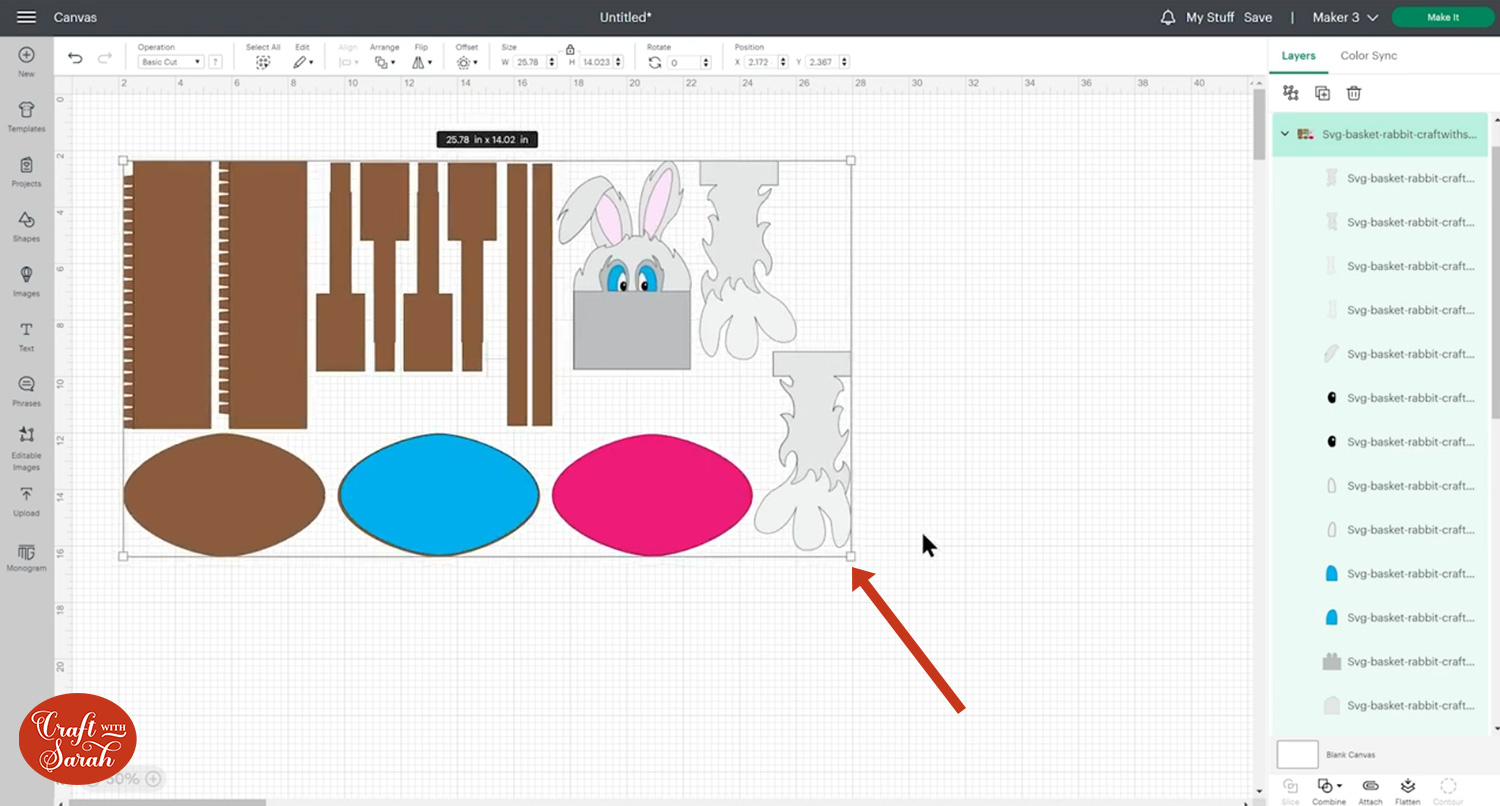Expand the Maker 3 machine dropdown
Image resolution: width=1500 pixels, height=806 pixels.
pos(1345,18)
